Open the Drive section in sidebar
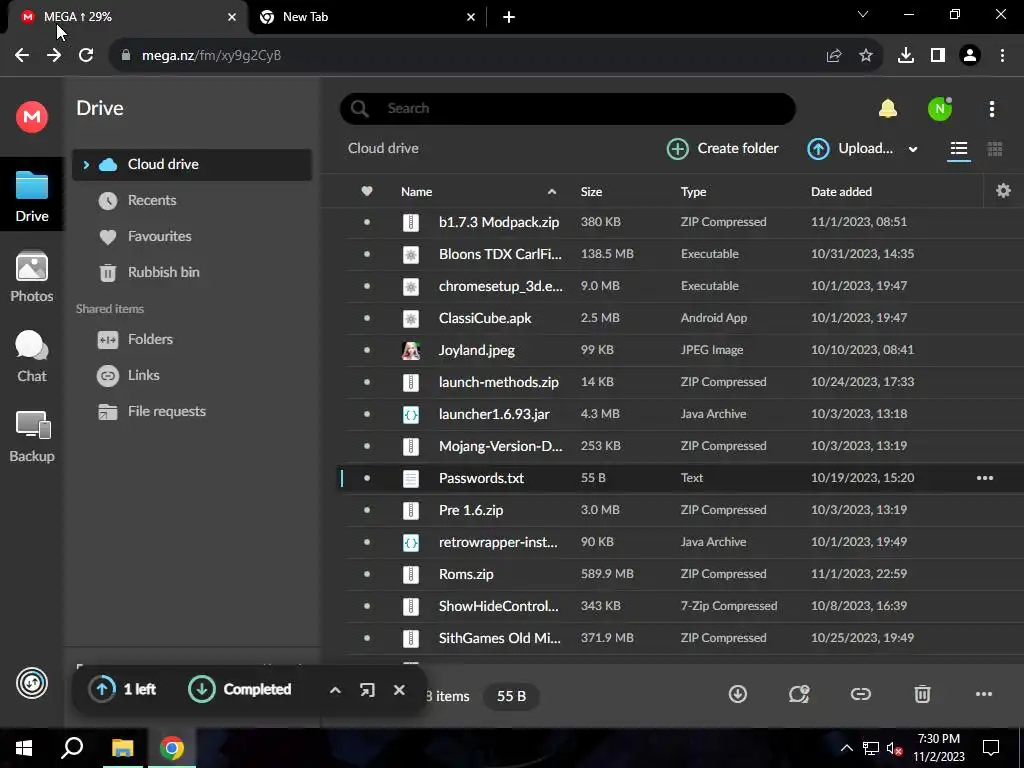1024x768 pixels. tap(31, 196)
